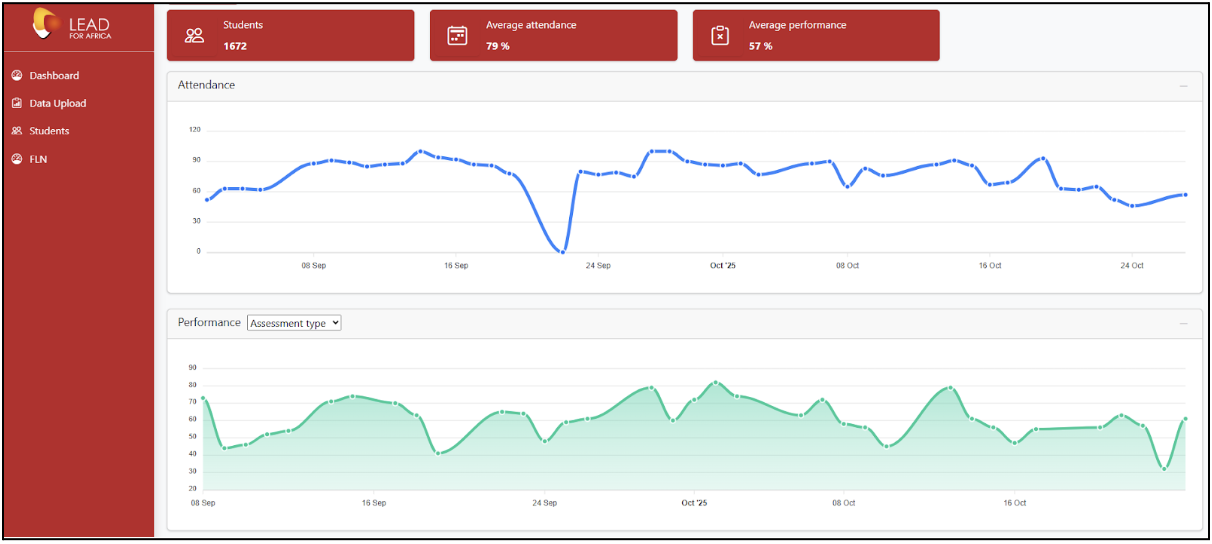Click the Data Upload sidebar icon
The image size is (1212, 544).
click(x=17, y=103)
